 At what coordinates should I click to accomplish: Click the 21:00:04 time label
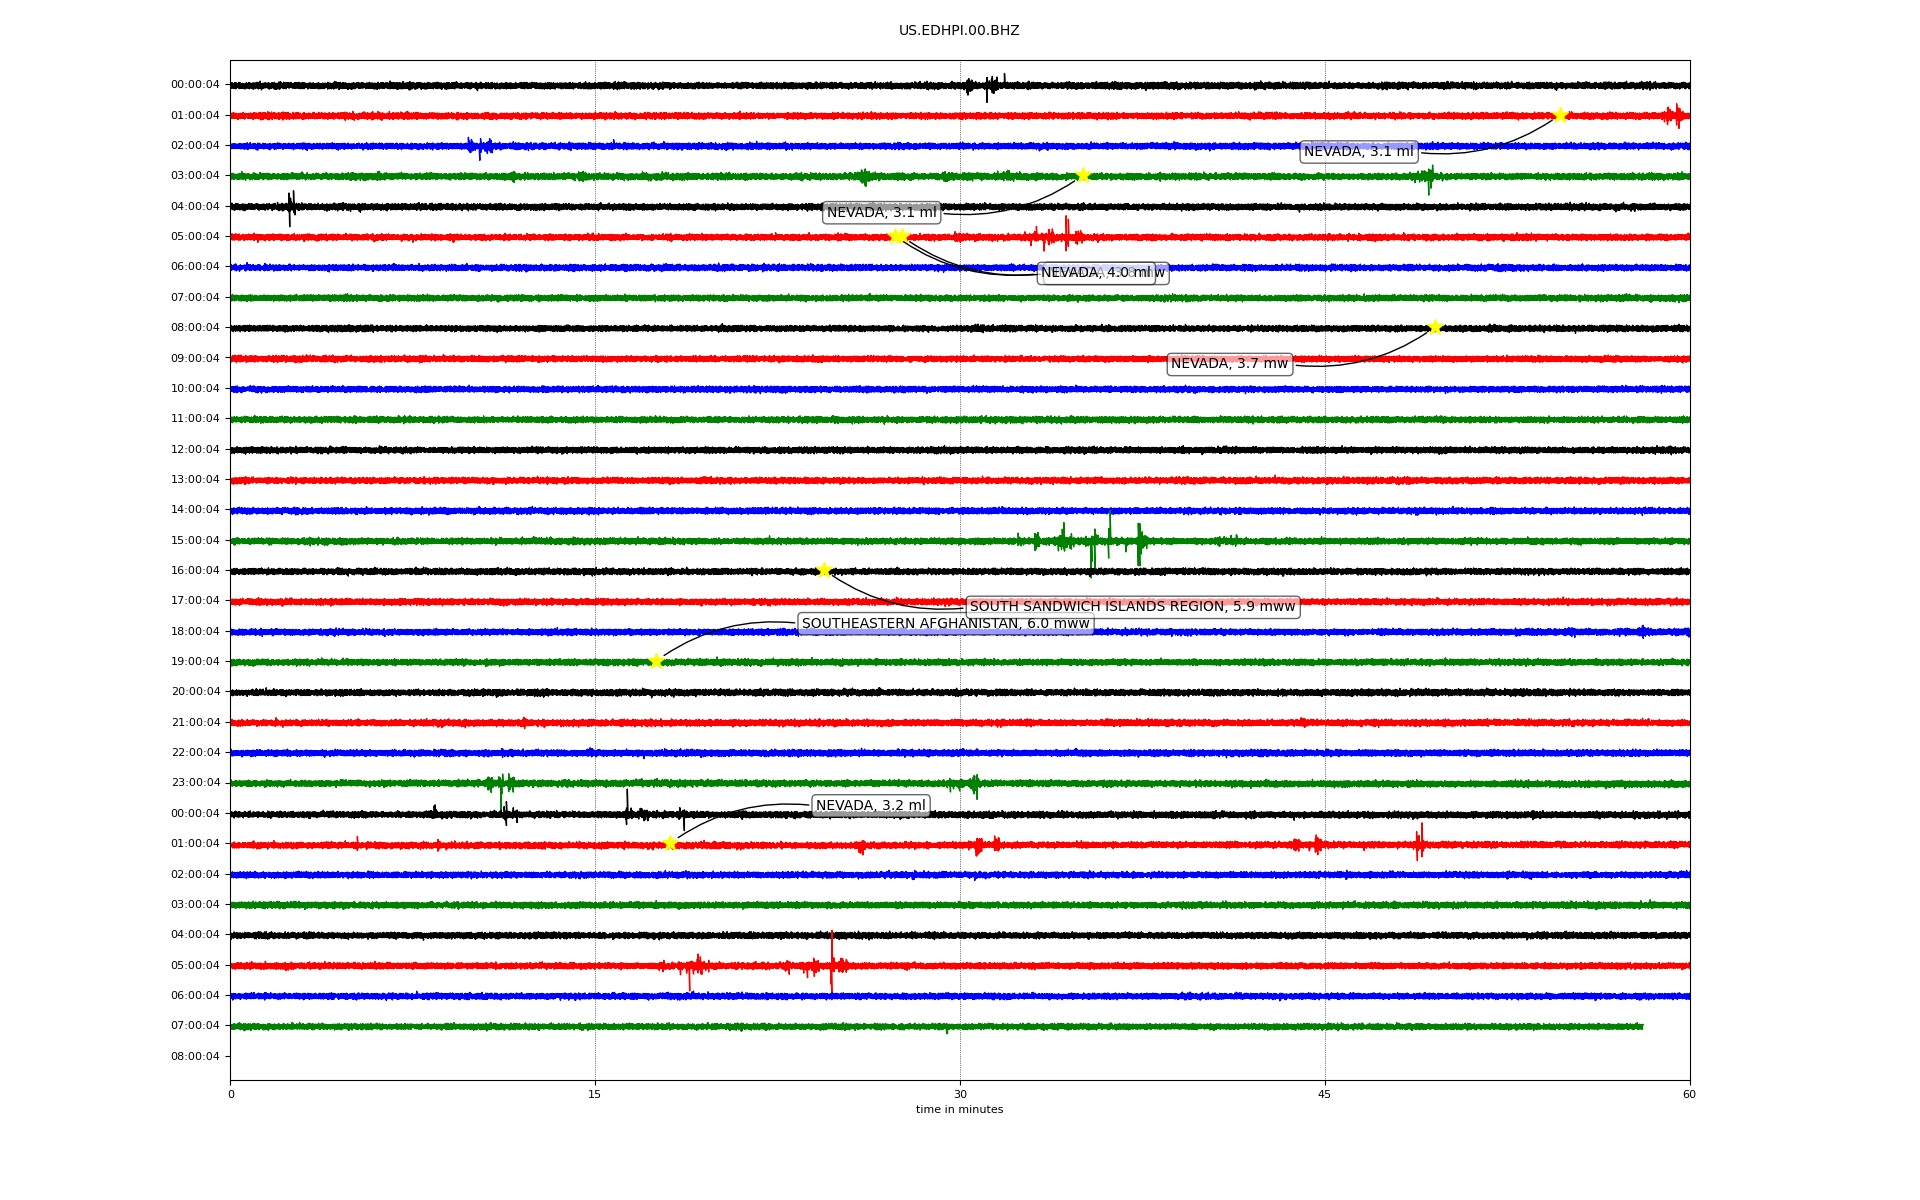coord(195,722)
